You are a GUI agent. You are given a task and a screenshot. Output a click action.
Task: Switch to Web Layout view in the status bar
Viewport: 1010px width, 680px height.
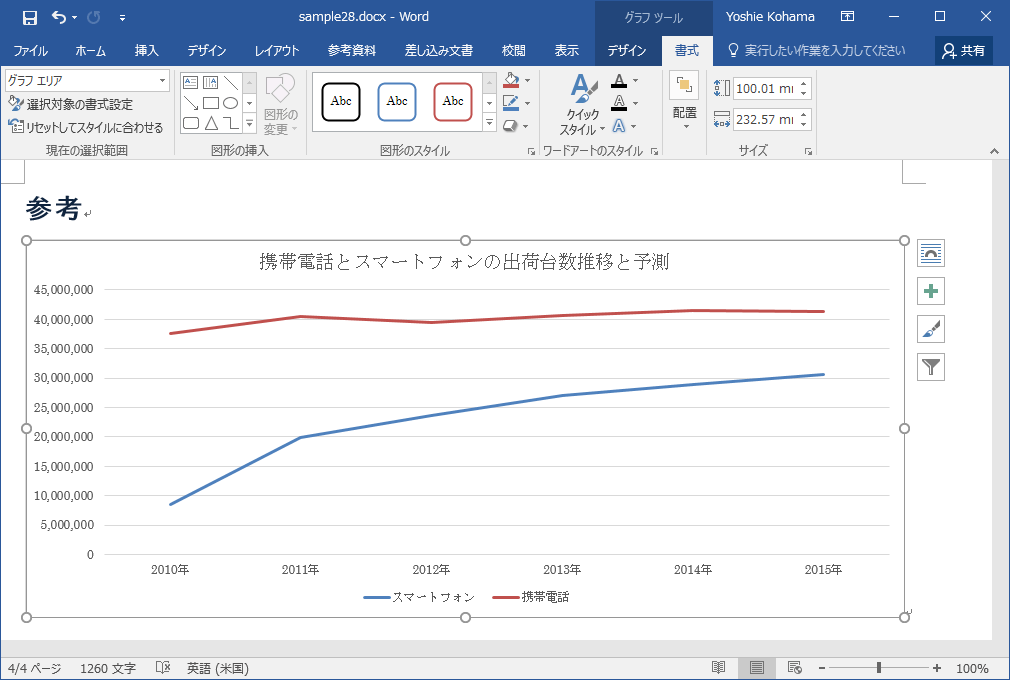click(x=794, y=668)
